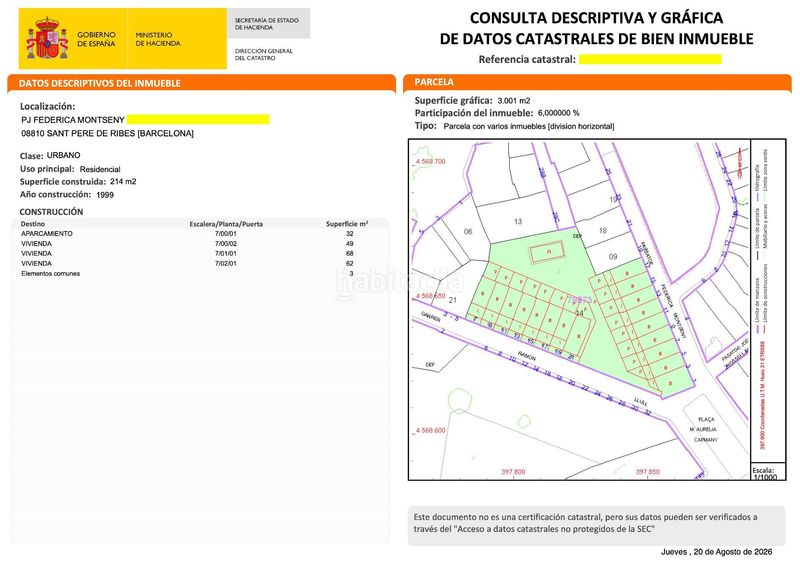Click map coordinate label '397.800'

click(513, 472)
